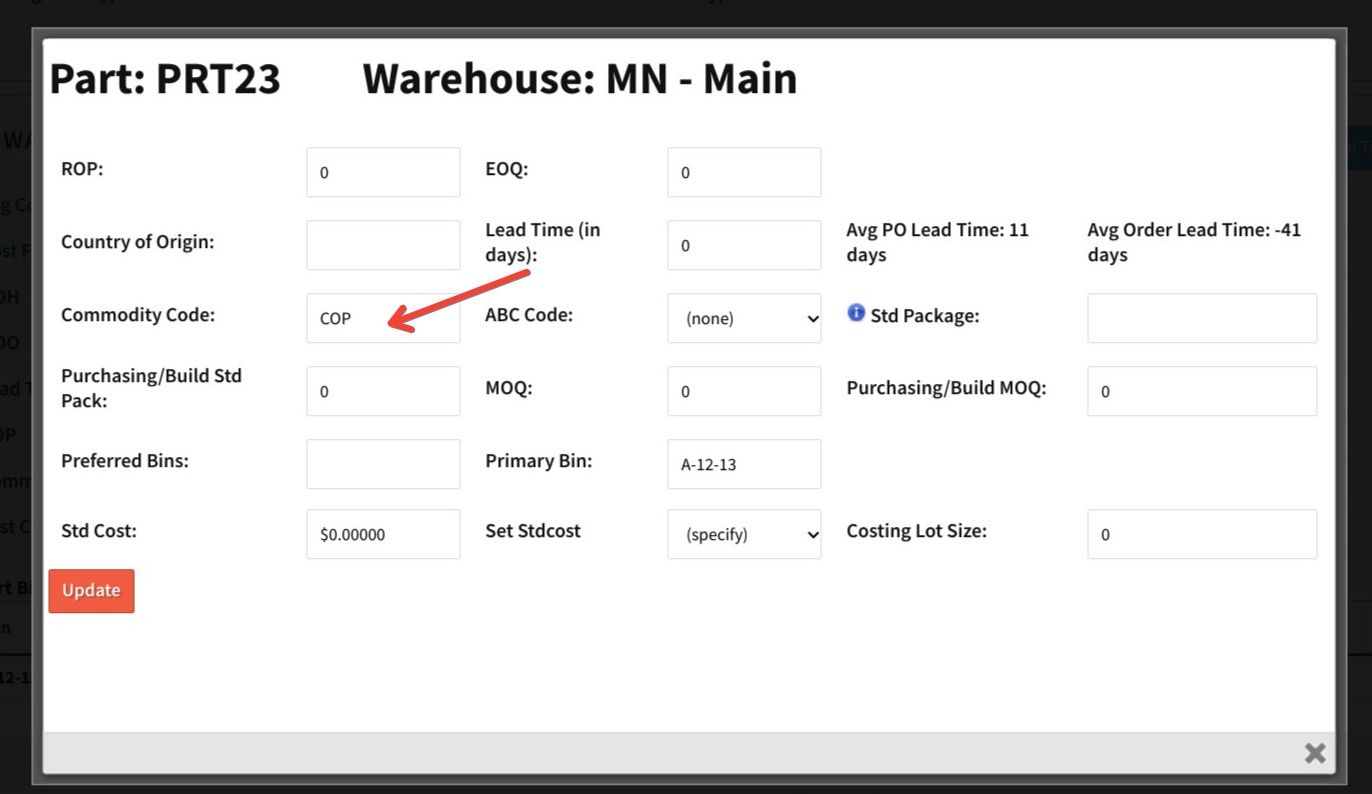Expand the Set Stdcost dropdown
The height and width of the screenshot is (794, 1372).
(744, 534)
